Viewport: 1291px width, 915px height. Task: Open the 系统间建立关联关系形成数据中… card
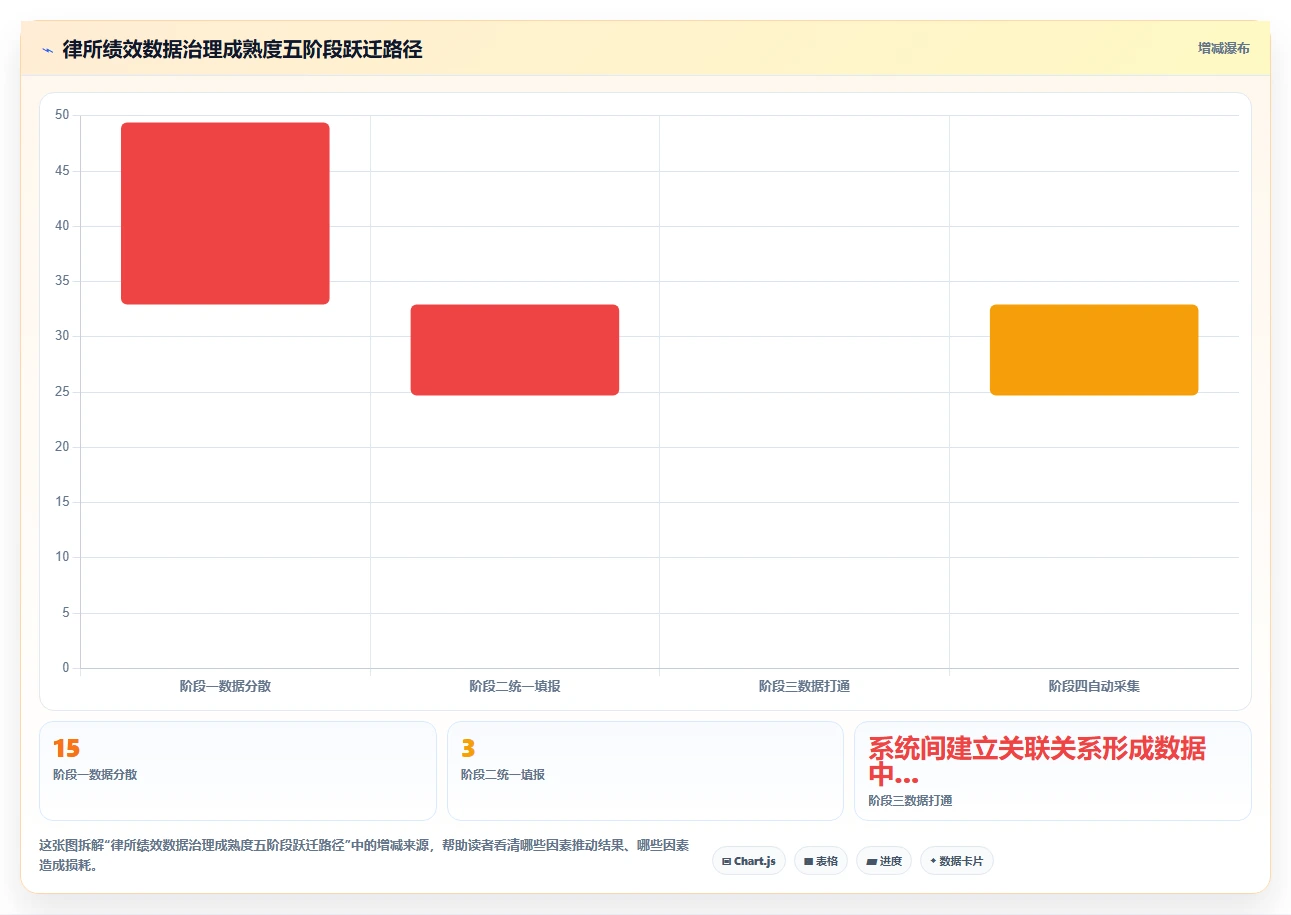pos(1052,771)
